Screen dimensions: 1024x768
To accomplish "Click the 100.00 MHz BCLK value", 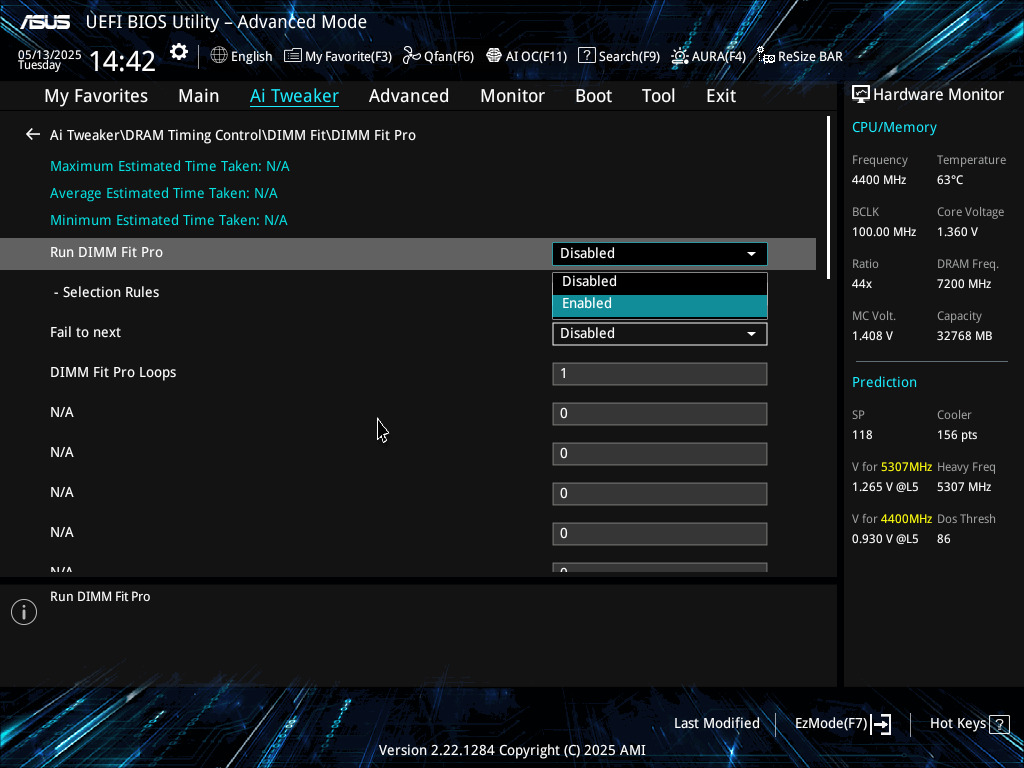I will [884, 232].
